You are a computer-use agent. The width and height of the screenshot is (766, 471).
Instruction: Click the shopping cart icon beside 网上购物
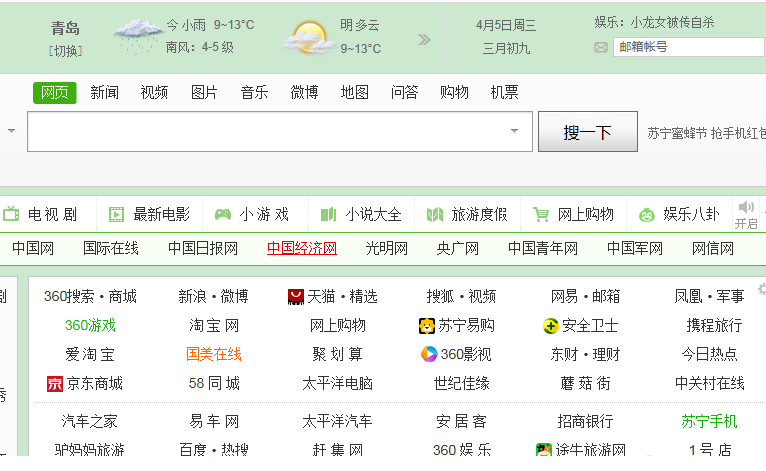pos(541,214)
